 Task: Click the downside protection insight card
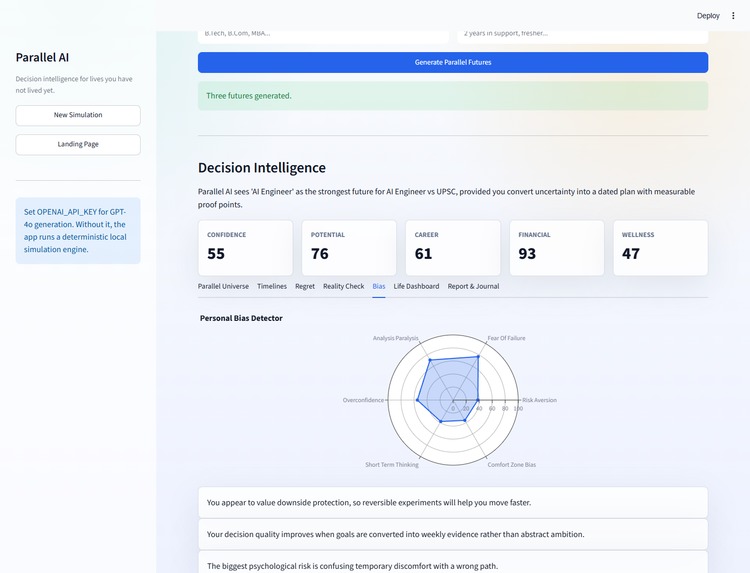(x=453, y=503)
